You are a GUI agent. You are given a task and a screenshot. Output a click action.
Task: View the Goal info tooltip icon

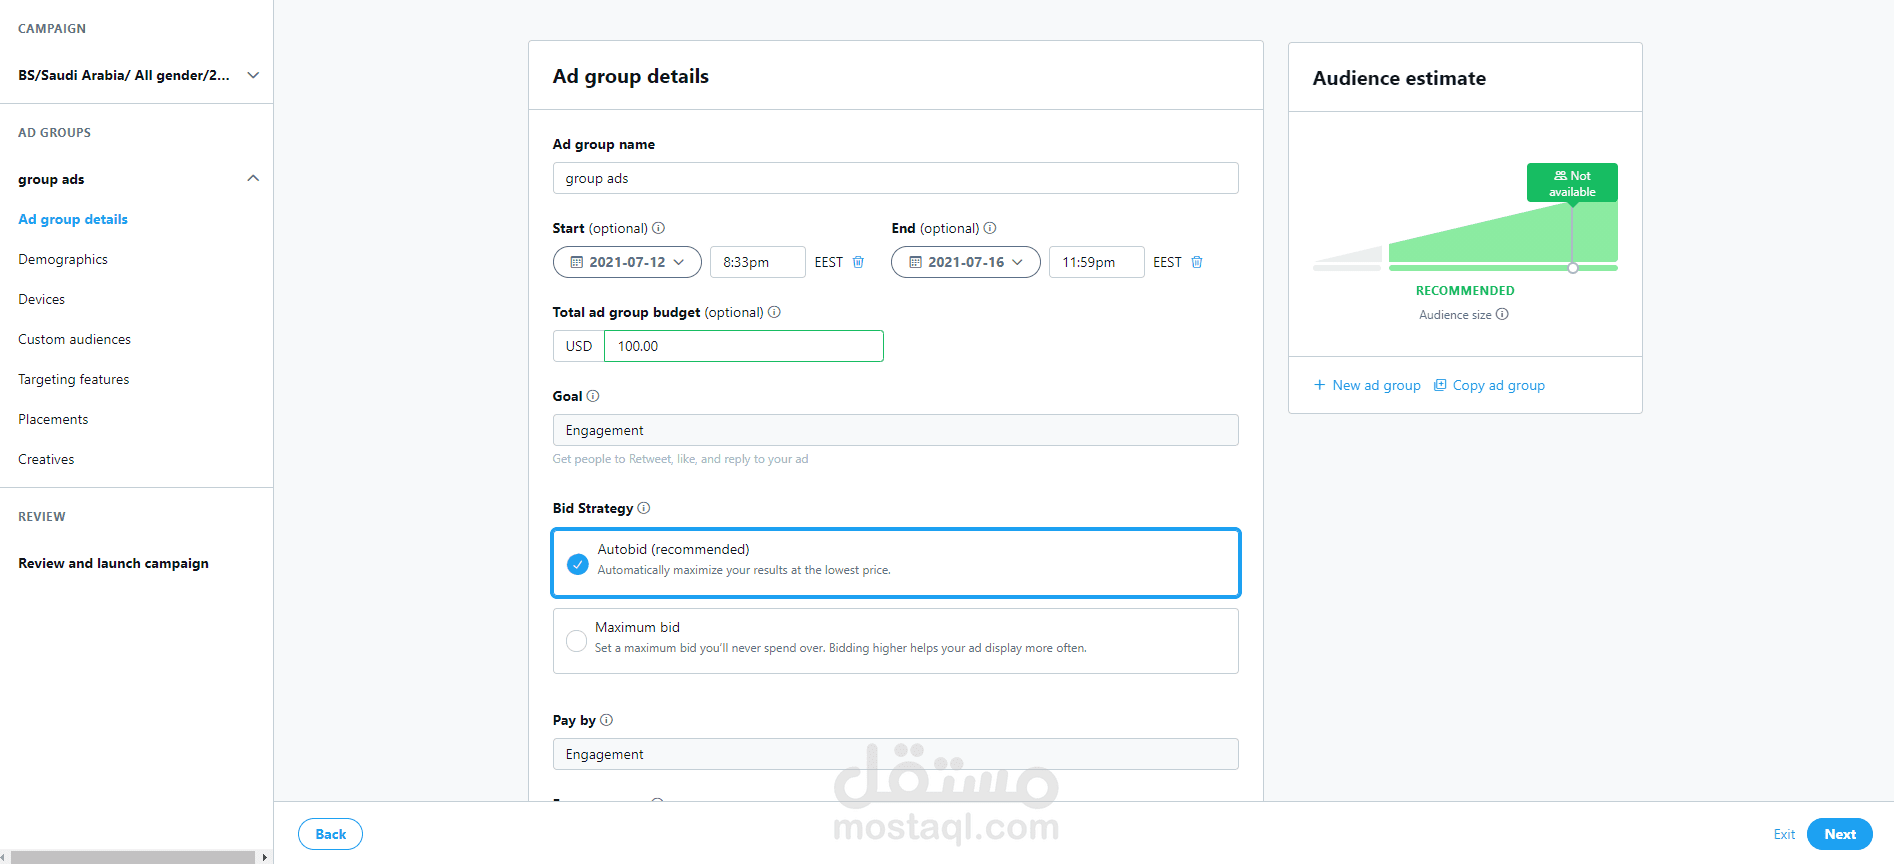[x=593, y=396]
